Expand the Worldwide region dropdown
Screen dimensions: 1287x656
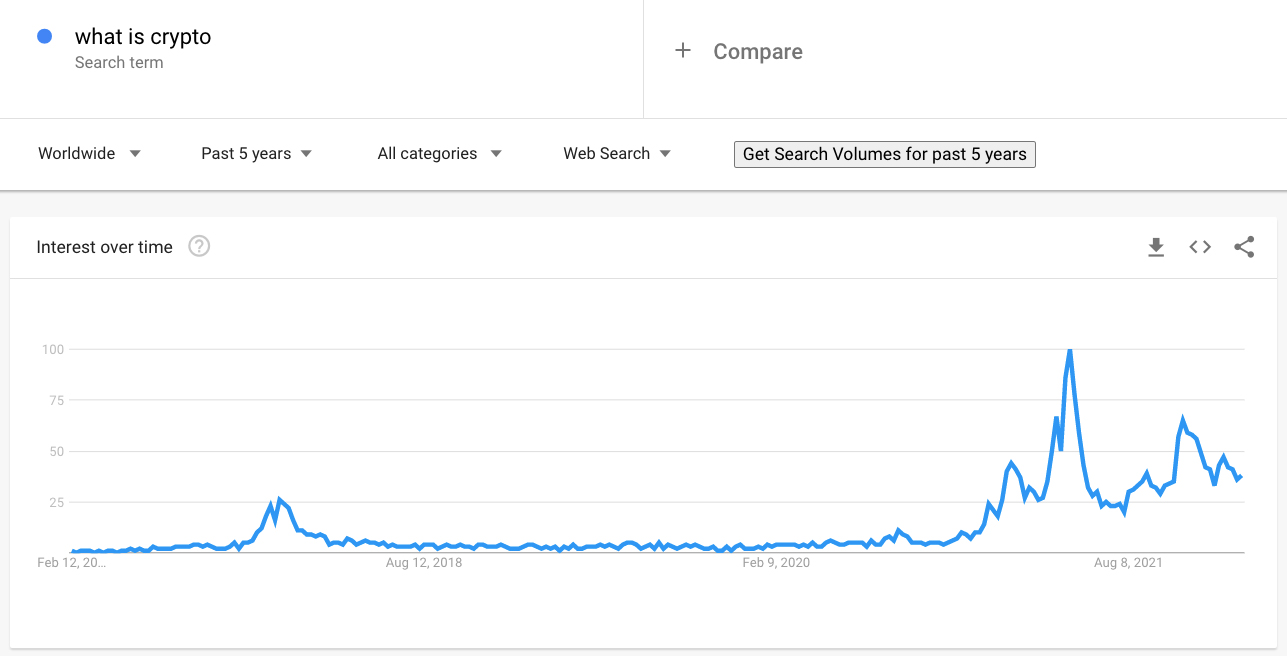coord(90,154)
